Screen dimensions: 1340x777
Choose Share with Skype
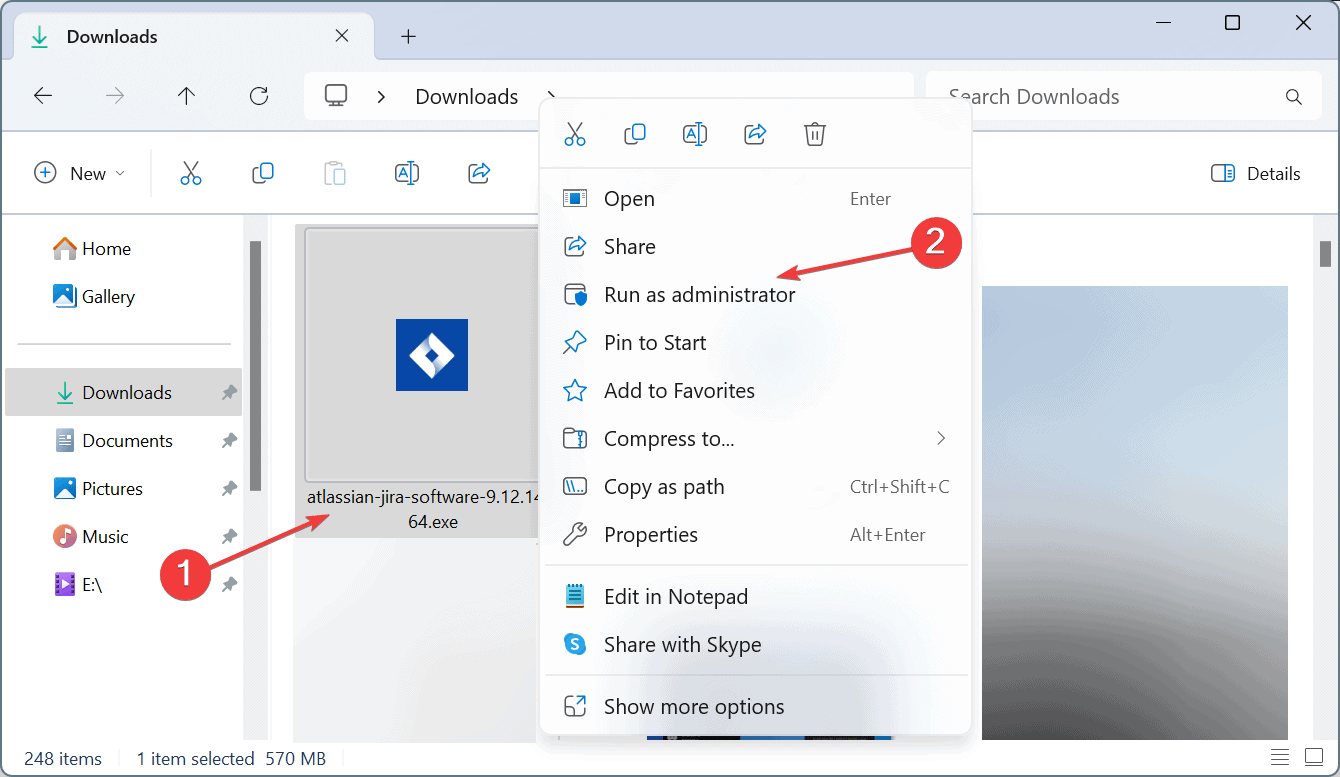(x=755, y=644)
